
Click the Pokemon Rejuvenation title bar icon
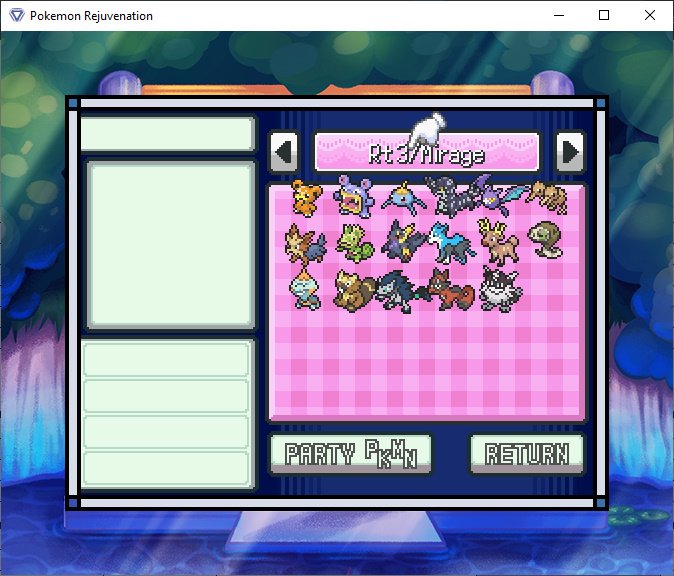(17, 15)
